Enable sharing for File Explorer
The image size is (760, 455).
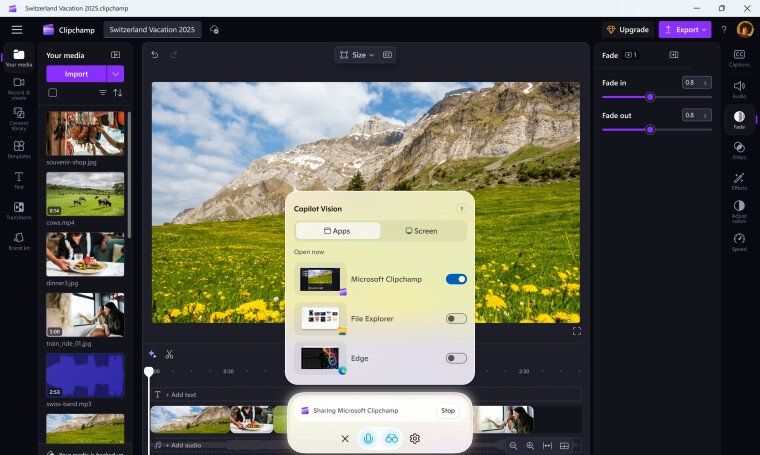pos(456,319)
